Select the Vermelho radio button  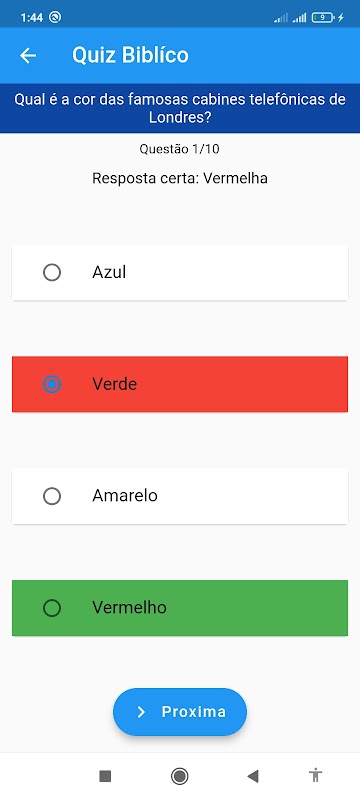[52, 608]
